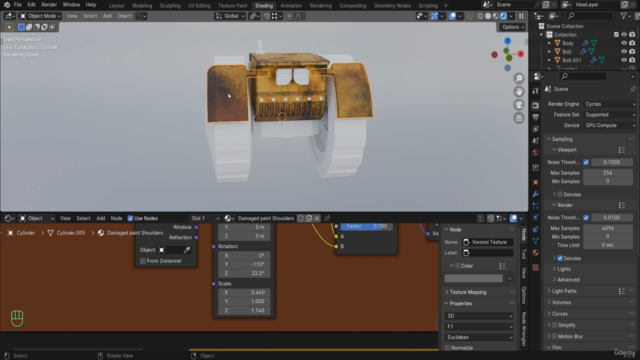Switch to UV Editing workspace tab
Viewport: 640px width, 360px height.
(199, 6)
